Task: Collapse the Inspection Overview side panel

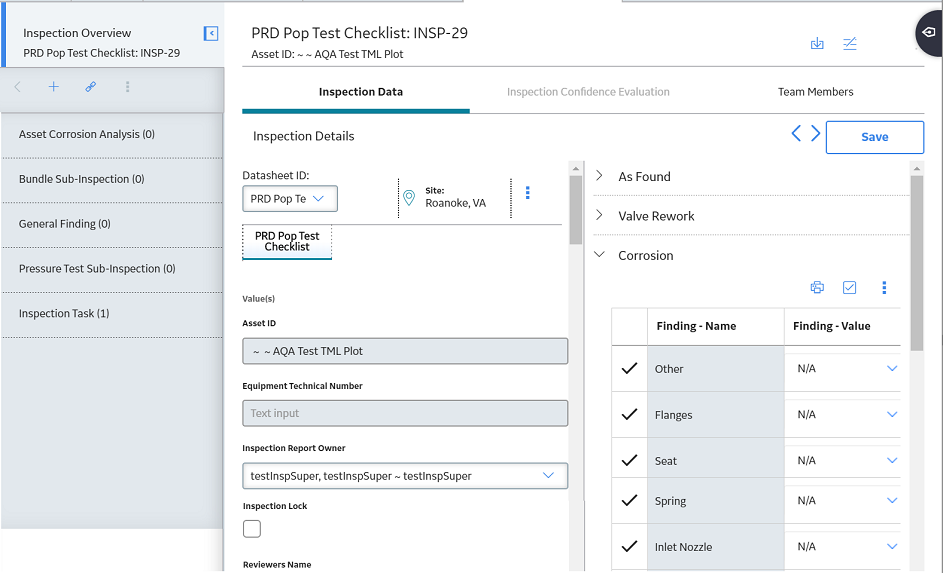Action: 211,34
